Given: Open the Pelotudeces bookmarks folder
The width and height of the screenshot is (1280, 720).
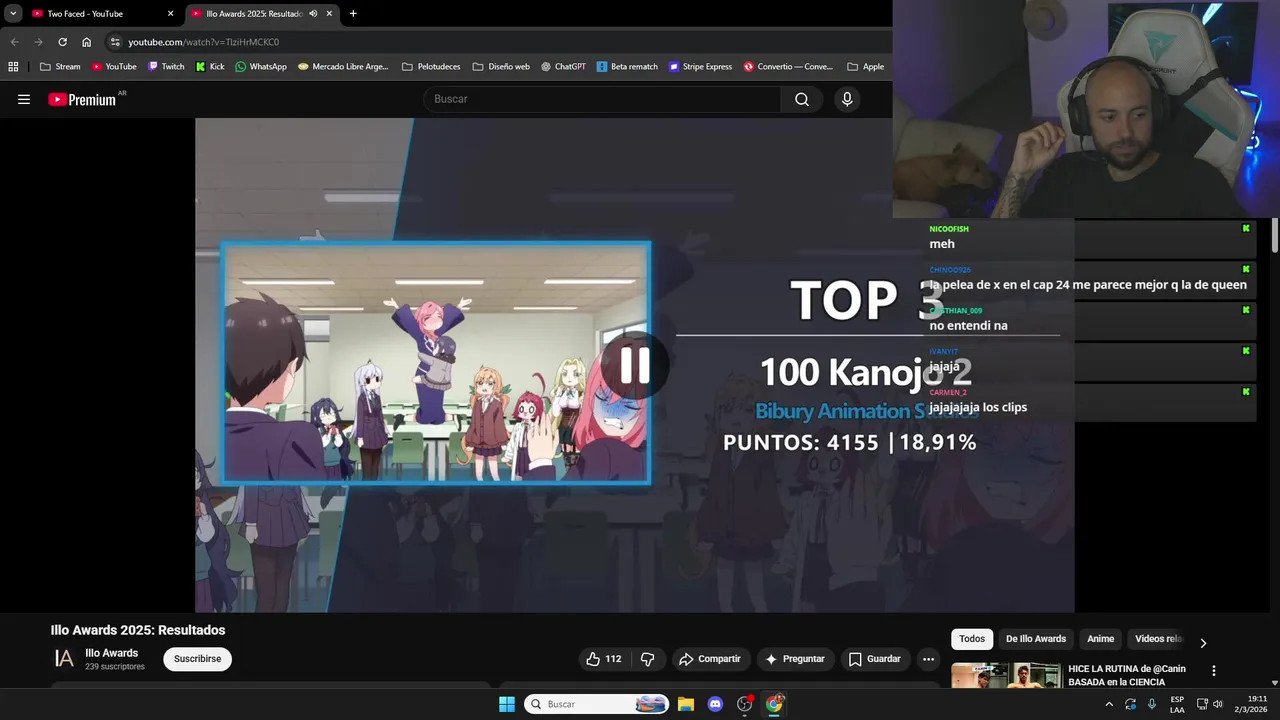Looking at the screenshot, I should 431,67.
